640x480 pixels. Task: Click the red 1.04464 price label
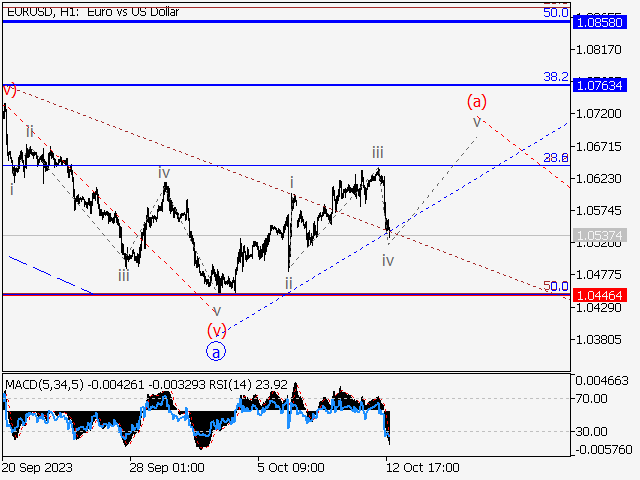tap(599, 295)
